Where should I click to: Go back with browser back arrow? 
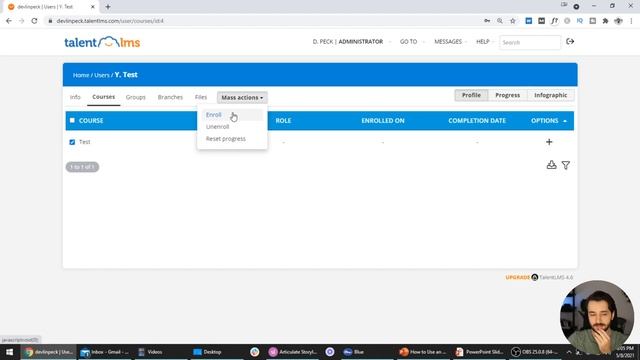[x=9, y=21]
